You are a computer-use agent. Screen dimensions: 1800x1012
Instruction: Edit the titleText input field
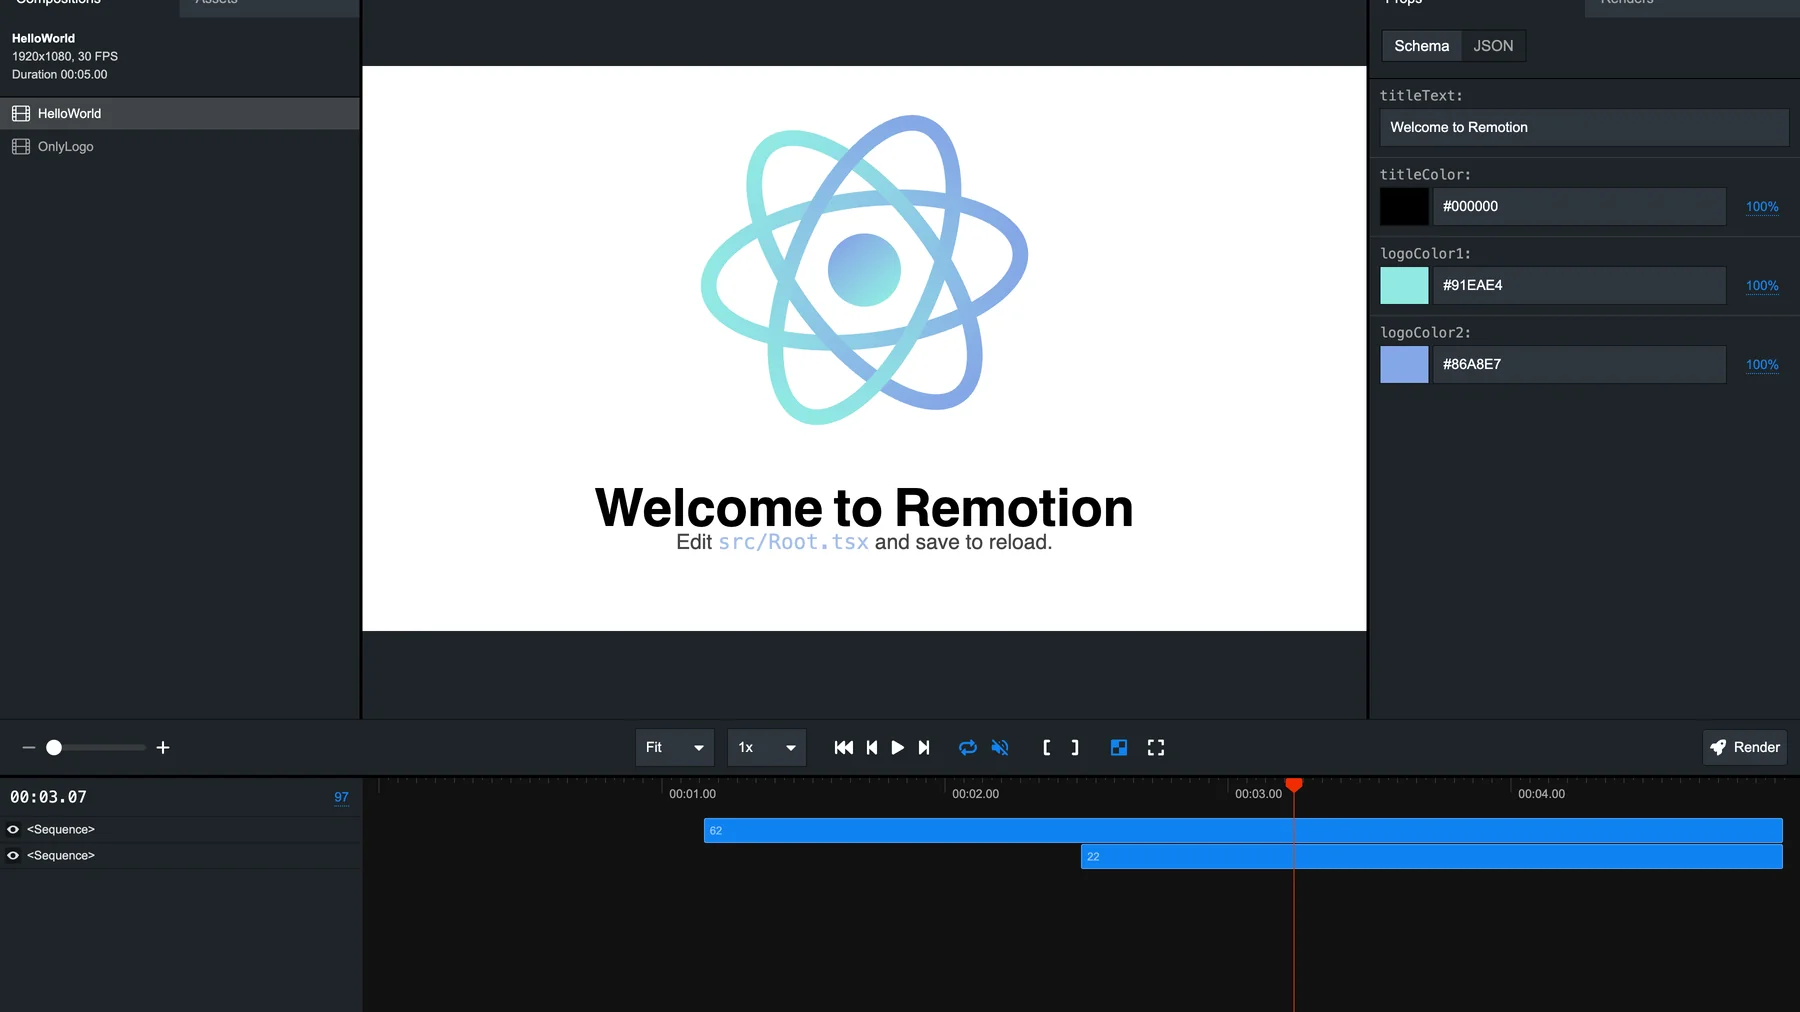1583,127
